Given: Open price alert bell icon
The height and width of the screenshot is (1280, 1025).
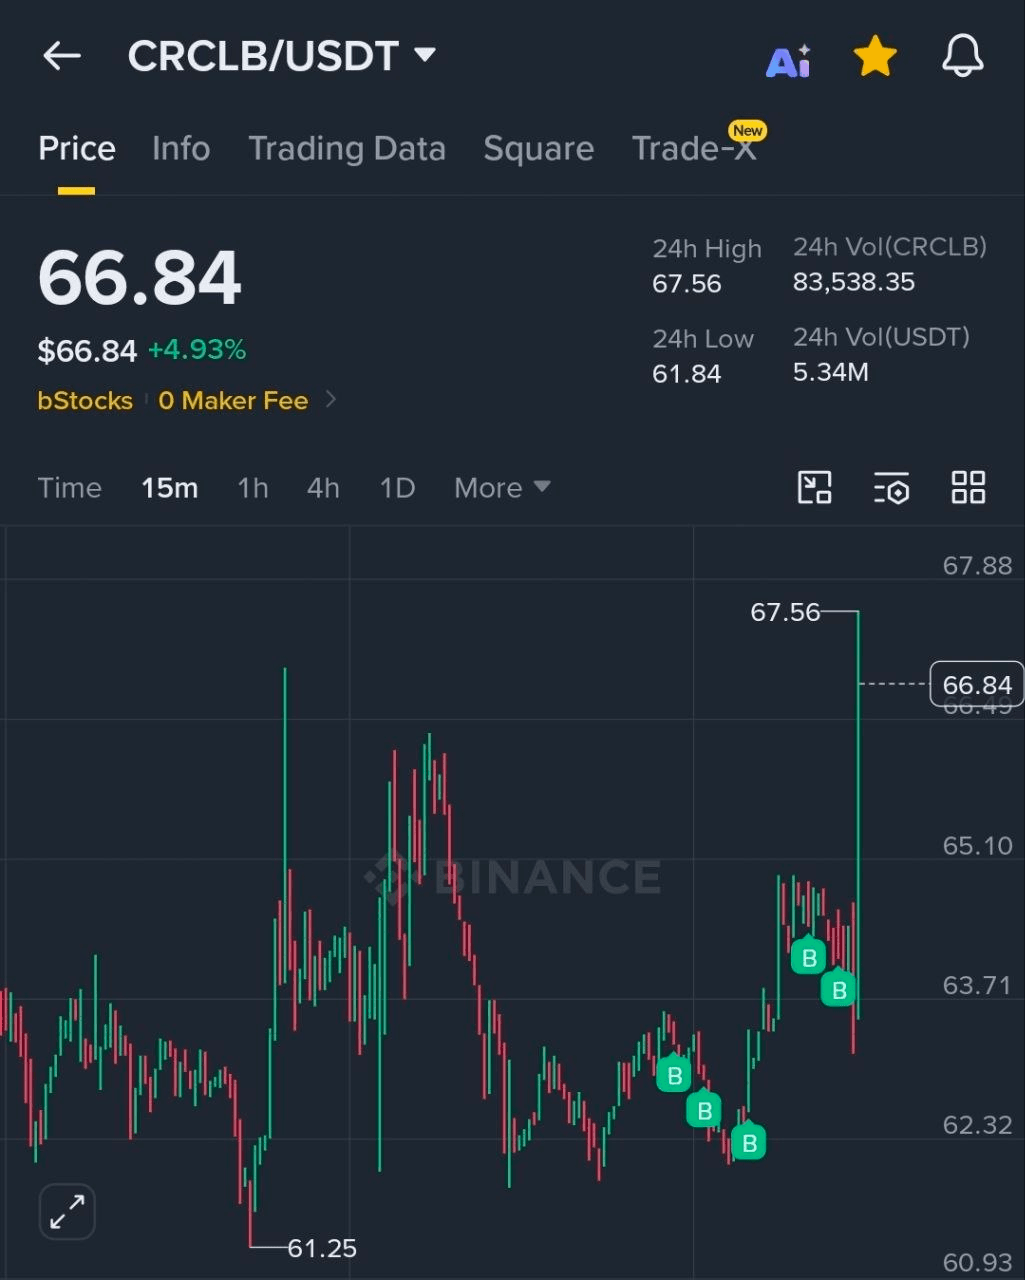Looking at the screenshot, I should [963, 56].
